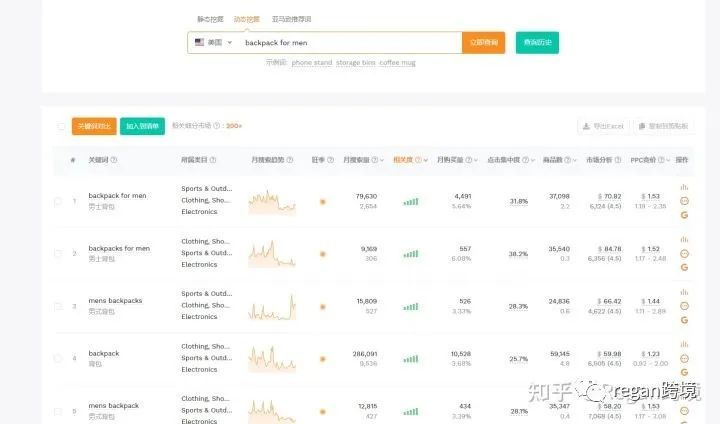Sort by 商品数 column arrow
Viewport: 720px width, 424px height.
coord(574,160)
